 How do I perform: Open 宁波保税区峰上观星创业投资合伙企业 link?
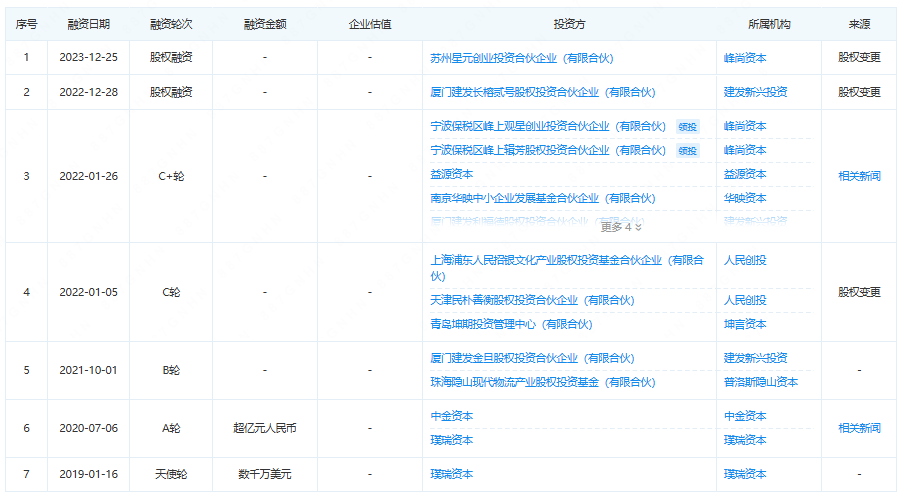point(548,126)
